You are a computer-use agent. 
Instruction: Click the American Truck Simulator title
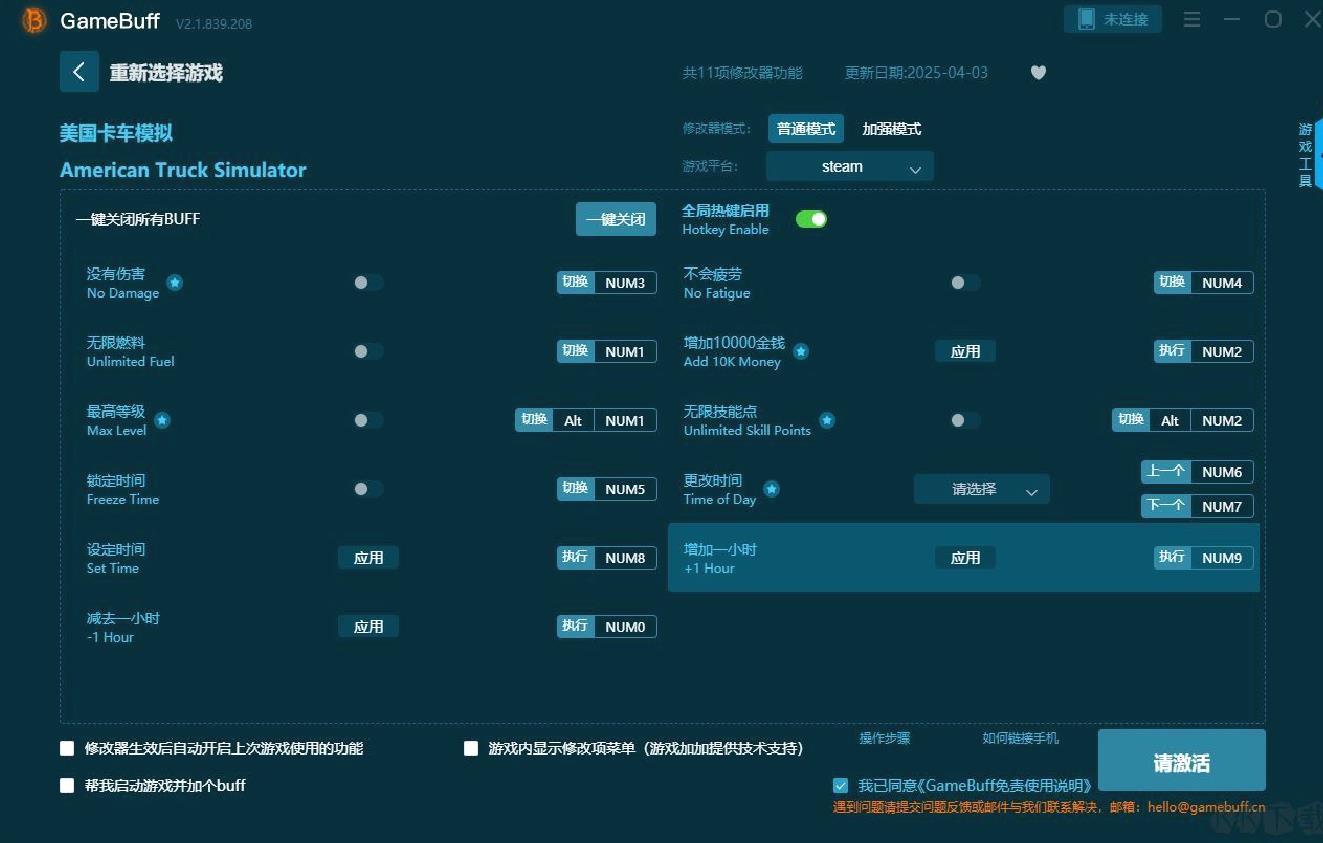(183, 170)
